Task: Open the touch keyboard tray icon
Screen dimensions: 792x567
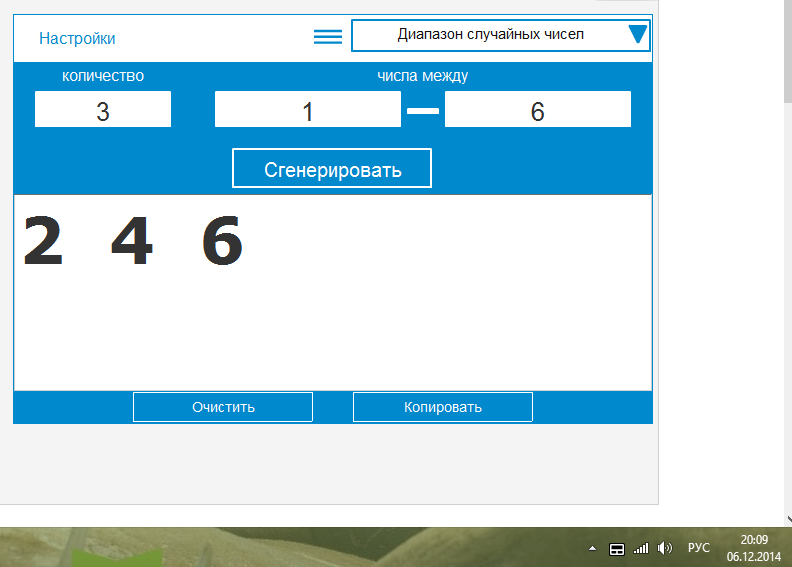Action: pyautogui.click(x=617, y=548)
